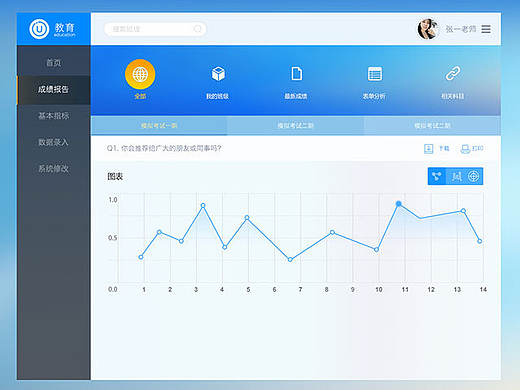Click the chain link 相关科目 icon
Image resolution: width=520 pixels, height=390 pixels.
pyautogui.click(x=453, y=74)
